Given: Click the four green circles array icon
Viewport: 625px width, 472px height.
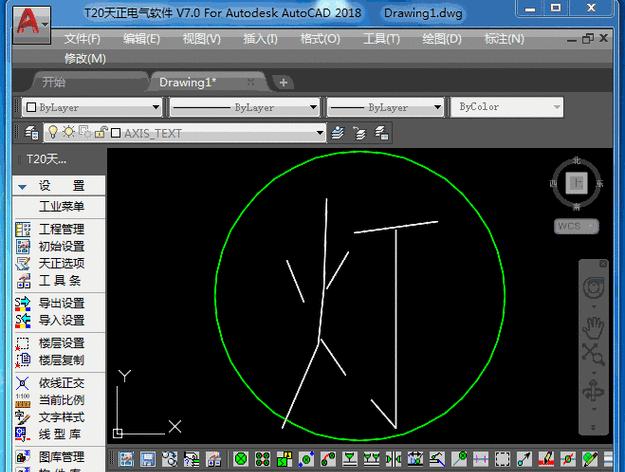Looking at the screenshot, I should 263,459.
